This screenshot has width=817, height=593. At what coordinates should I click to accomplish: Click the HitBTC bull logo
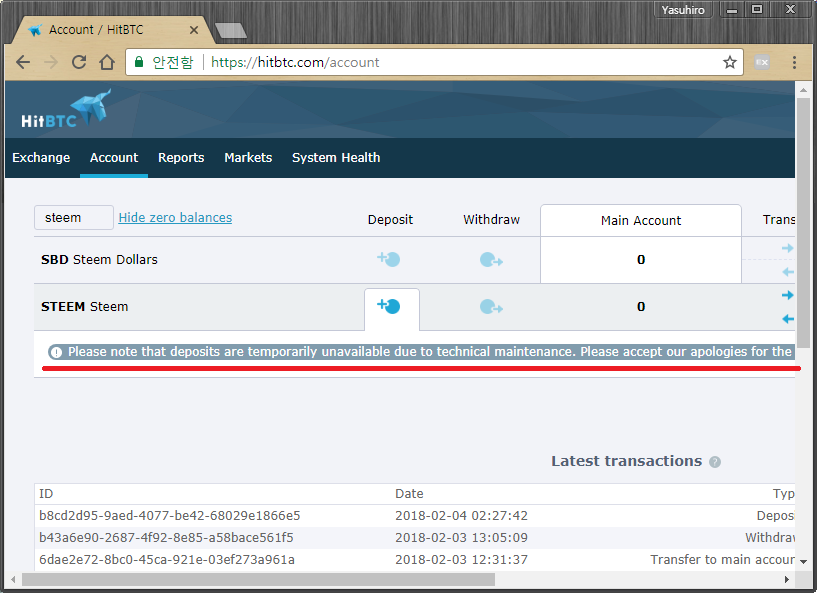66,109
